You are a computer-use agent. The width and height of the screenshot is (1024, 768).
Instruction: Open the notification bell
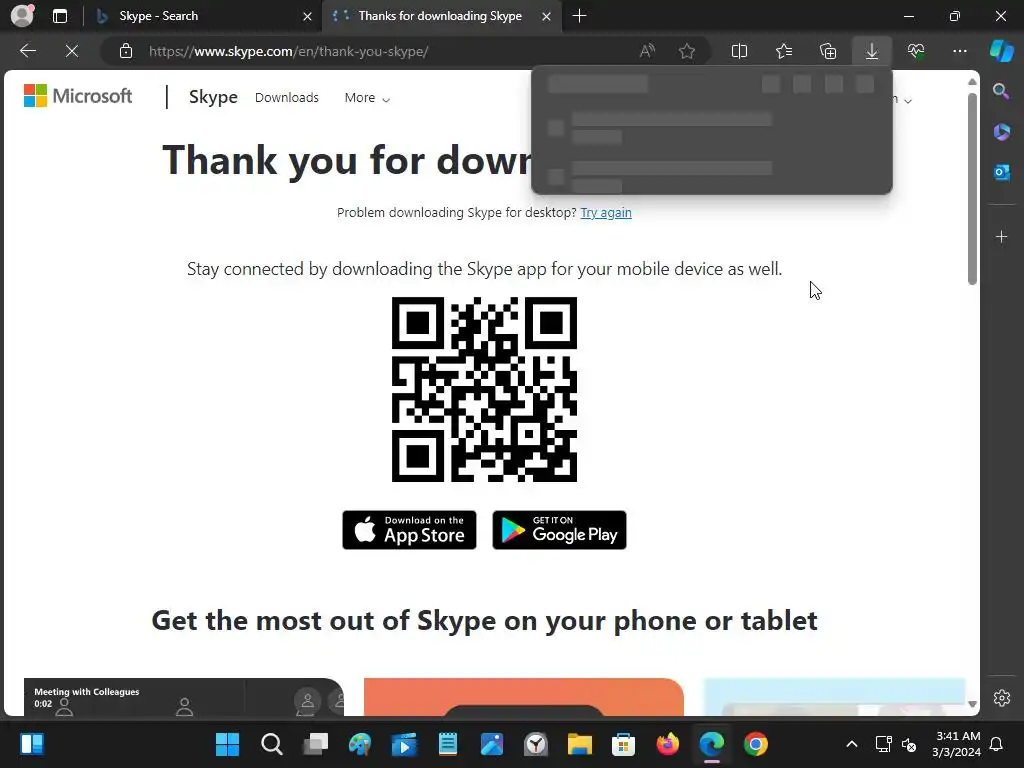(997, 744)
